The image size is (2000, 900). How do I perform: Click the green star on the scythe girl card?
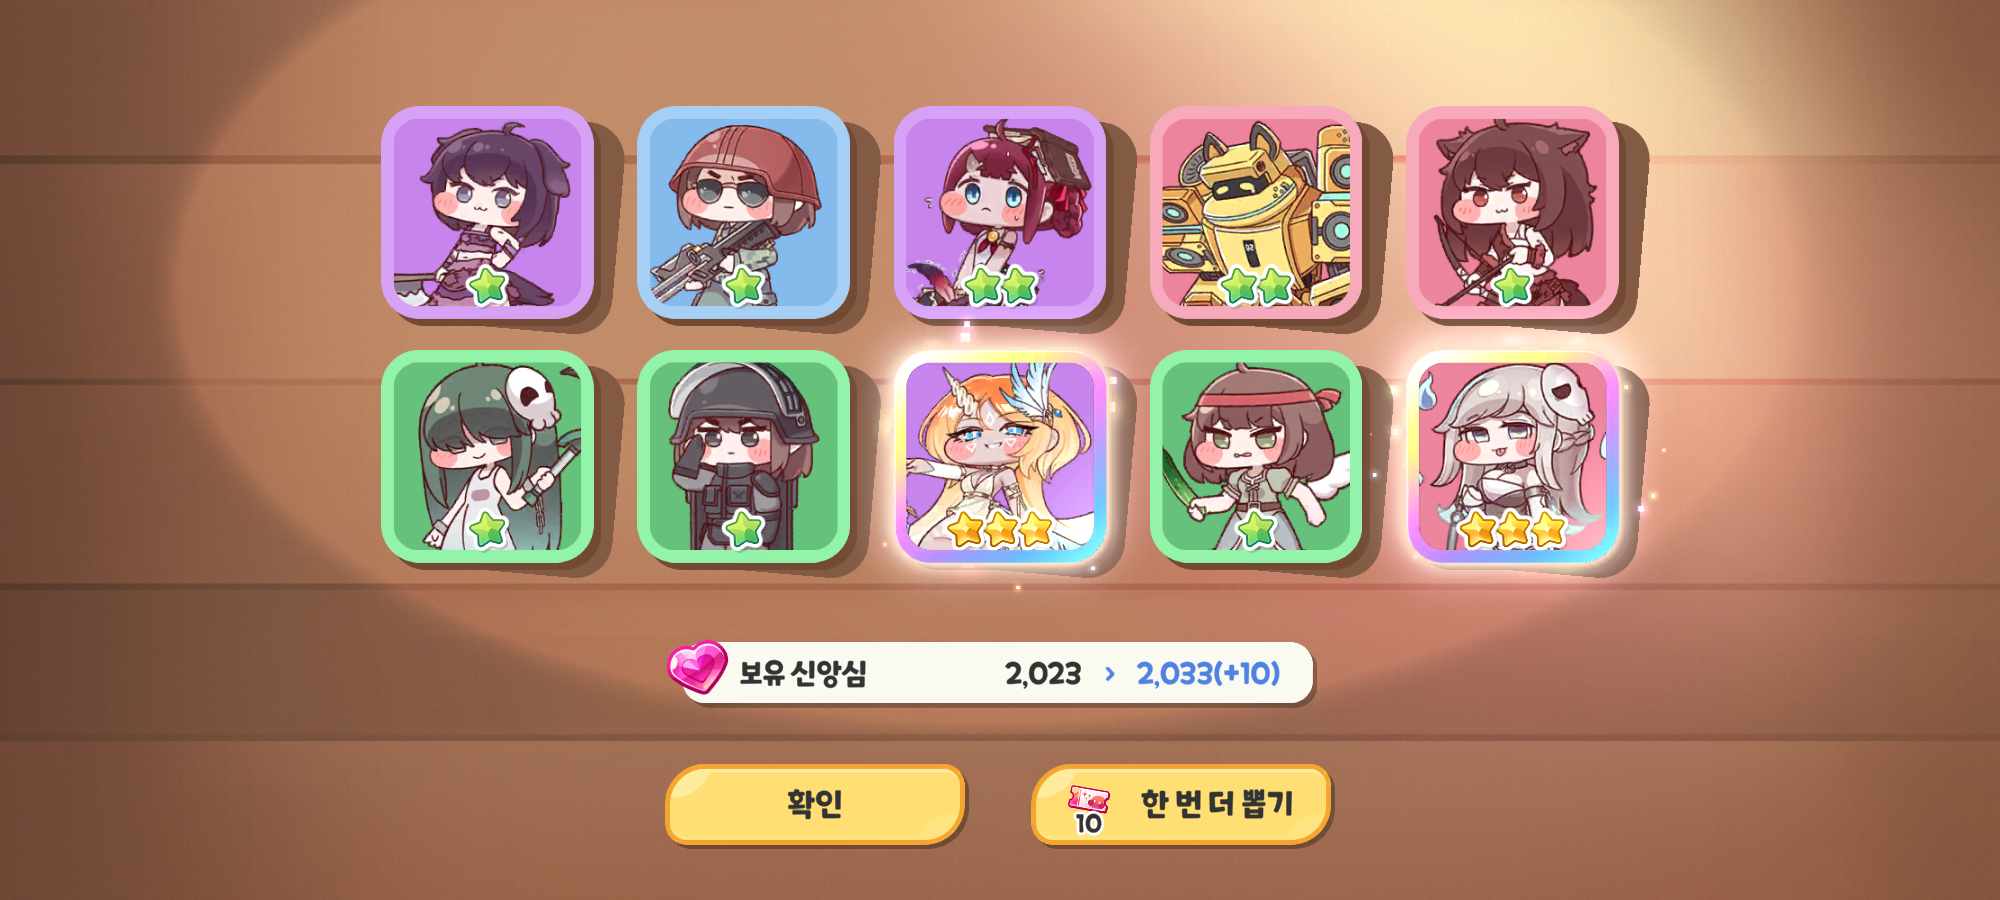click(488, 286)
